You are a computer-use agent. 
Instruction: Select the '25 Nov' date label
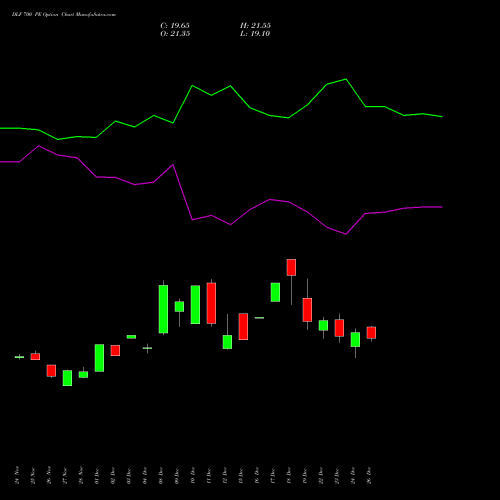click(33, 475)
